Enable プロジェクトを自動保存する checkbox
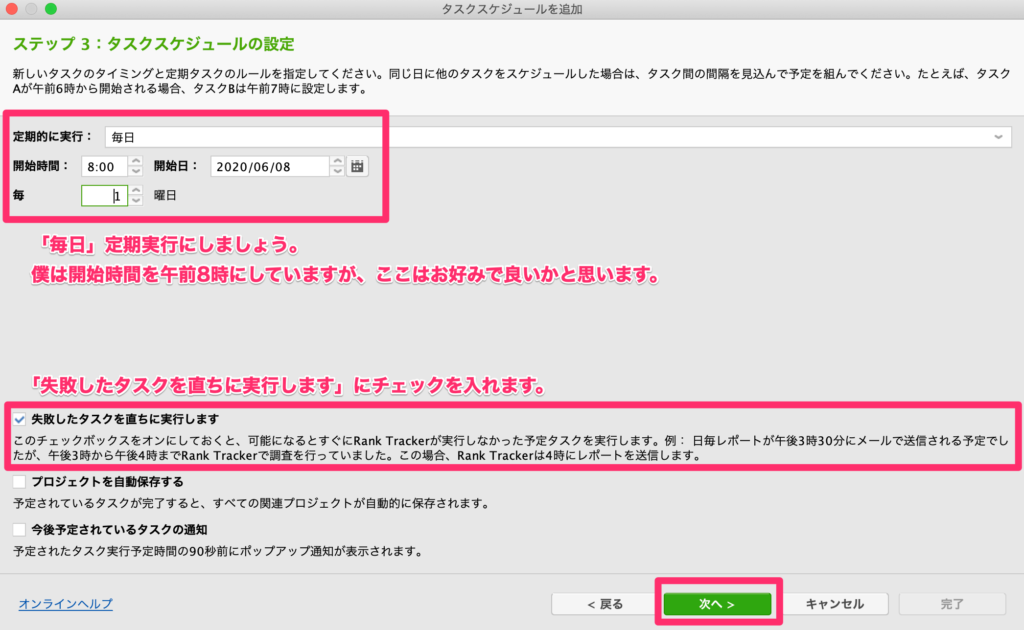1024x630 pixels. pyautogui.click(x=20, y=482)
